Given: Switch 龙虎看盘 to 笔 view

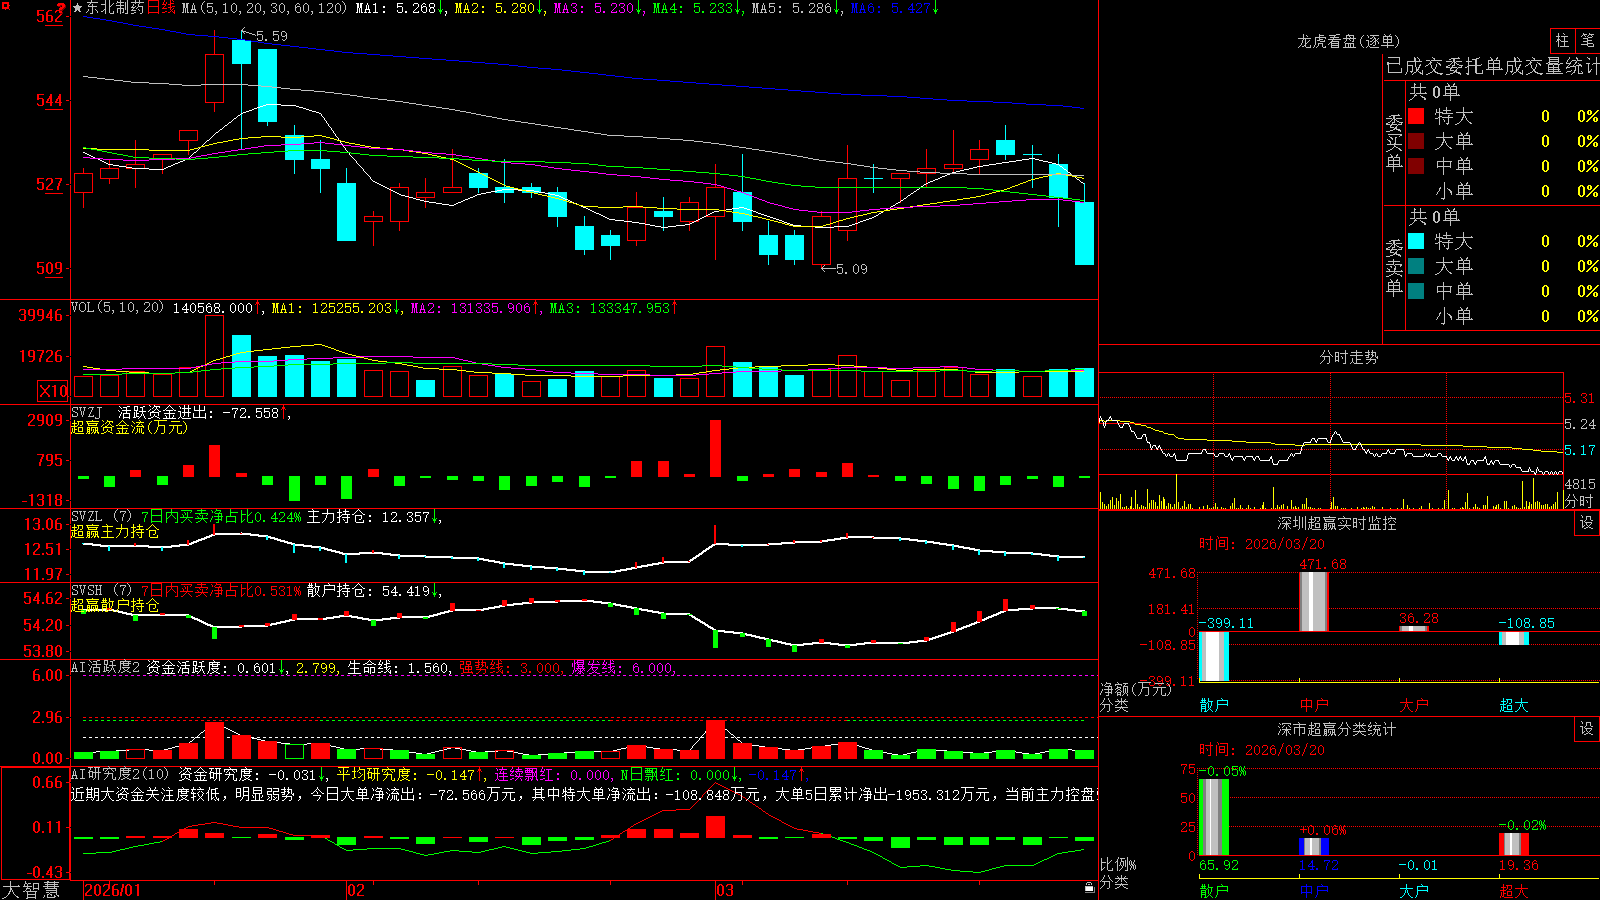Looking at the screenshot, I should 1588,41.
